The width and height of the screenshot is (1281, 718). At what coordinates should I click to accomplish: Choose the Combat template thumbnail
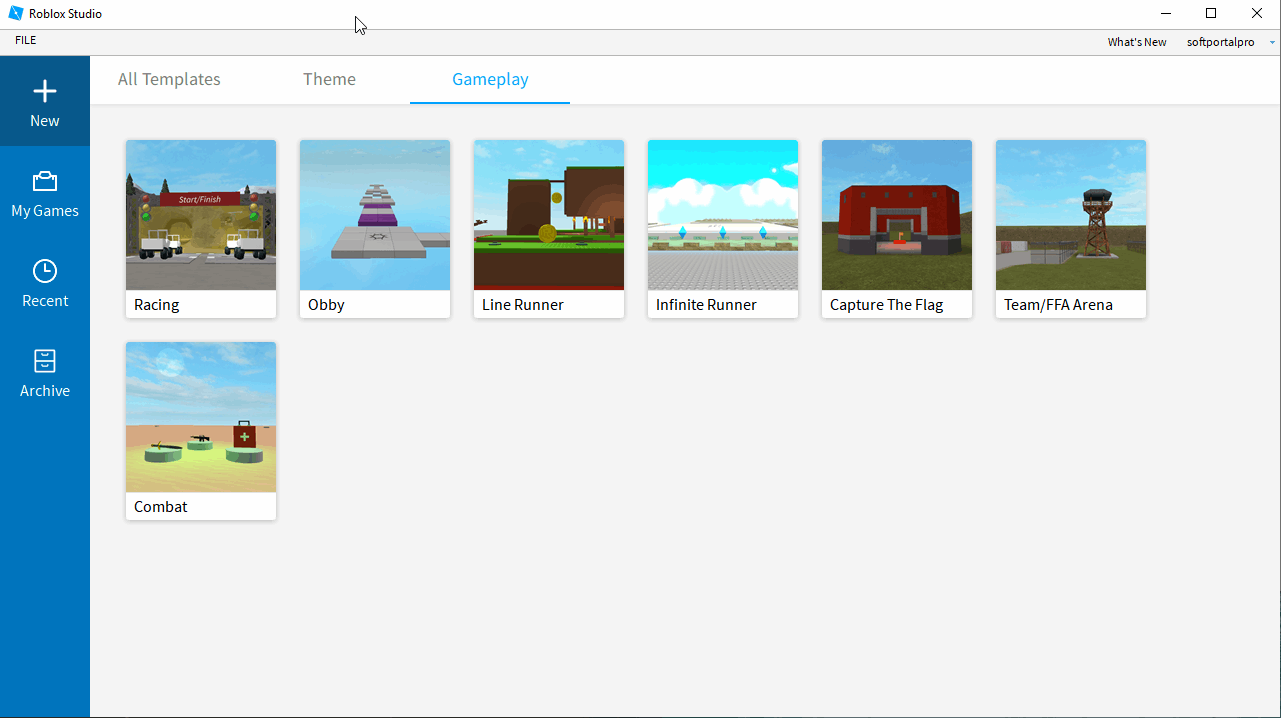pos(201,417)
